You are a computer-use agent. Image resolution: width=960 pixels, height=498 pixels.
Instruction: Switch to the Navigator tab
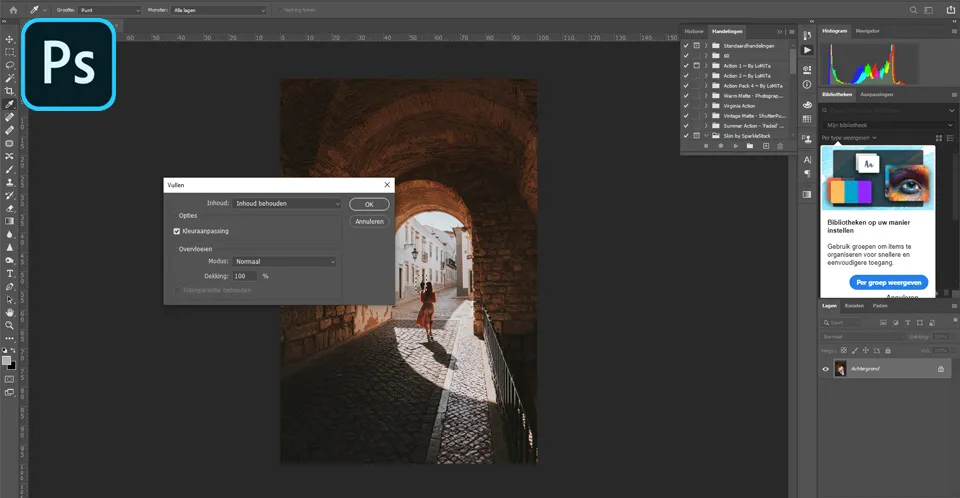pos(867,31)
